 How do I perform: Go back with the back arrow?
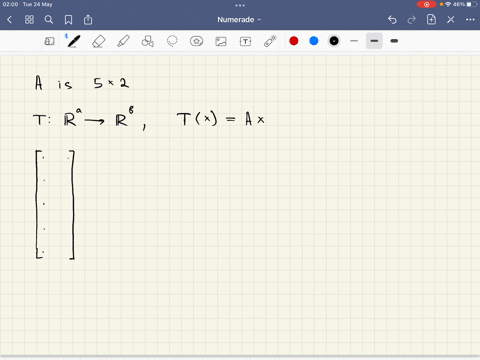(9, 20)
